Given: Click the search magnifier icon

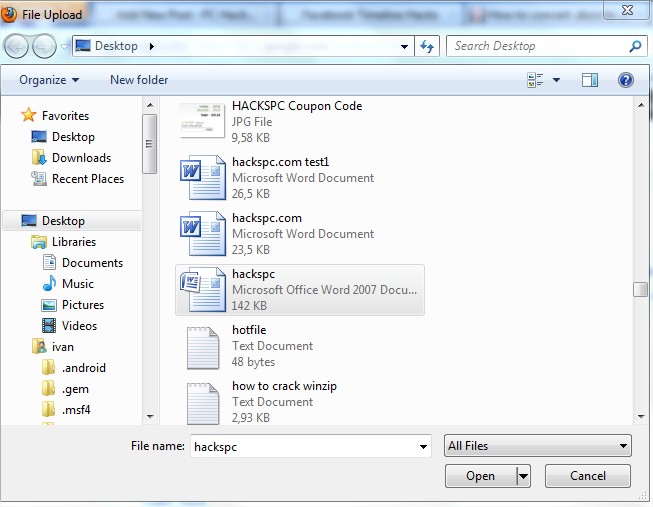Looking at the screenshot, I should click(636, 46).
